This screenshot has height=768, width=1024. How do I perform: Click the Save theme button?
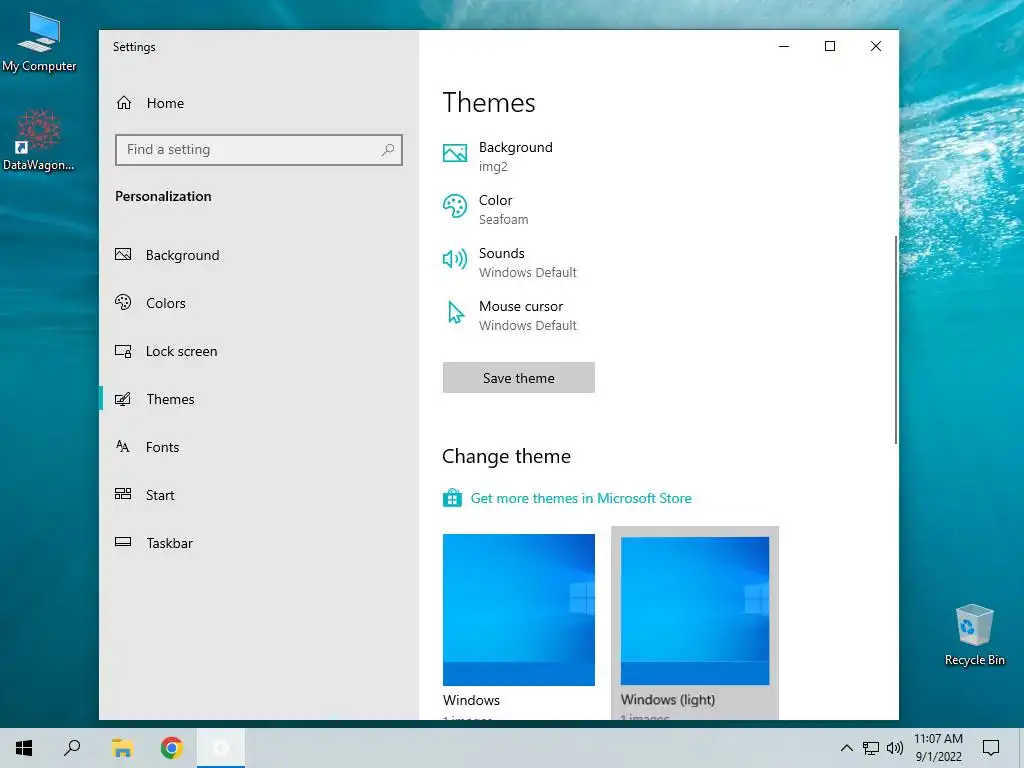click(x=519, y=377)
